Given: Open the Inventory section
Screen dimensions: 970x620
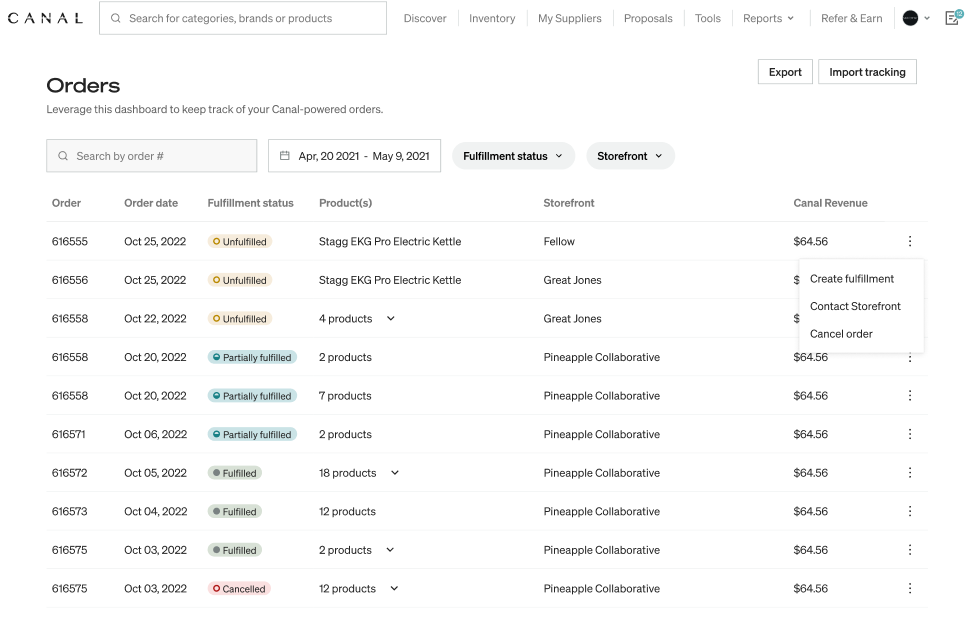Looking at the screenshot, I should point(492,19).
